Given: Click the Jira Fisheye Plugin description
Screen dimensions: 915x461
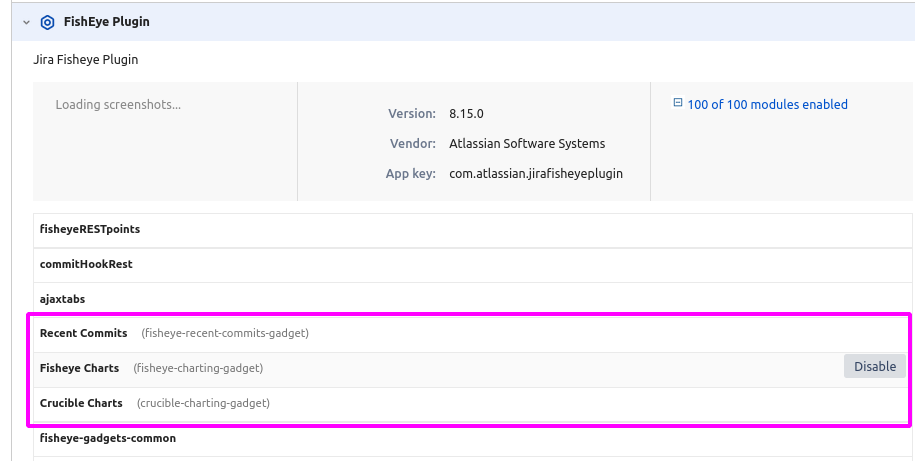Looking at the screenshot, I should [86, 60].
